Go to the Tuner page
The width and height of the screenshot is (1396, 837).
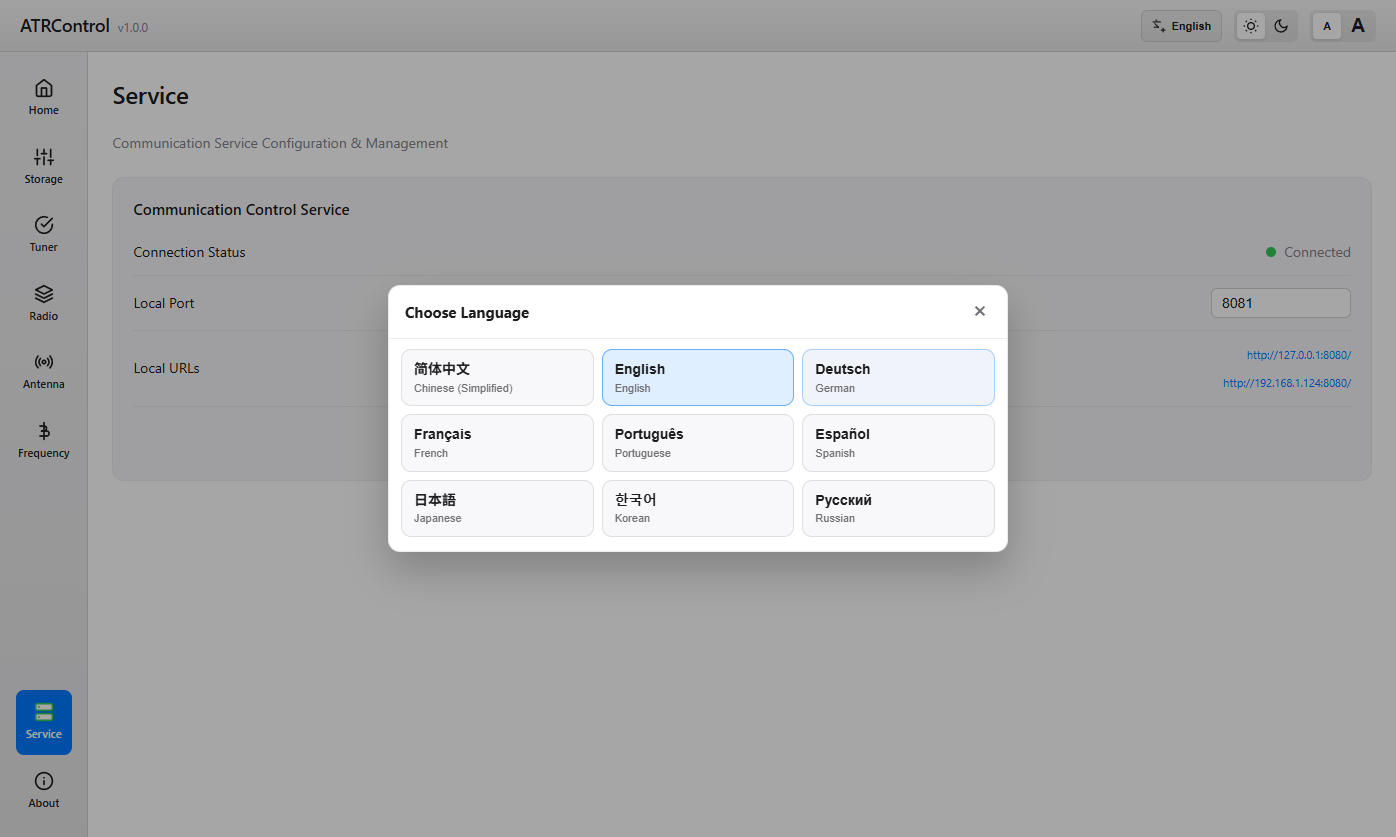(44, 234)
